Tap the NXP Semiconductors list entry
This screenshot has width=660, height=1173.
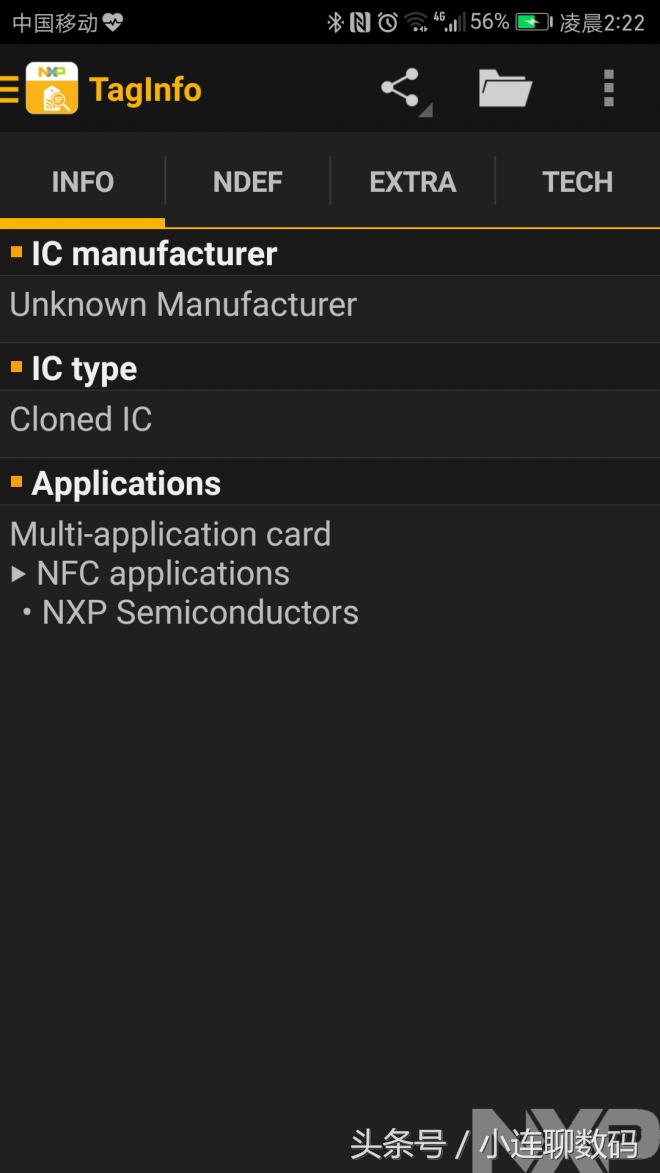(199, 612)
